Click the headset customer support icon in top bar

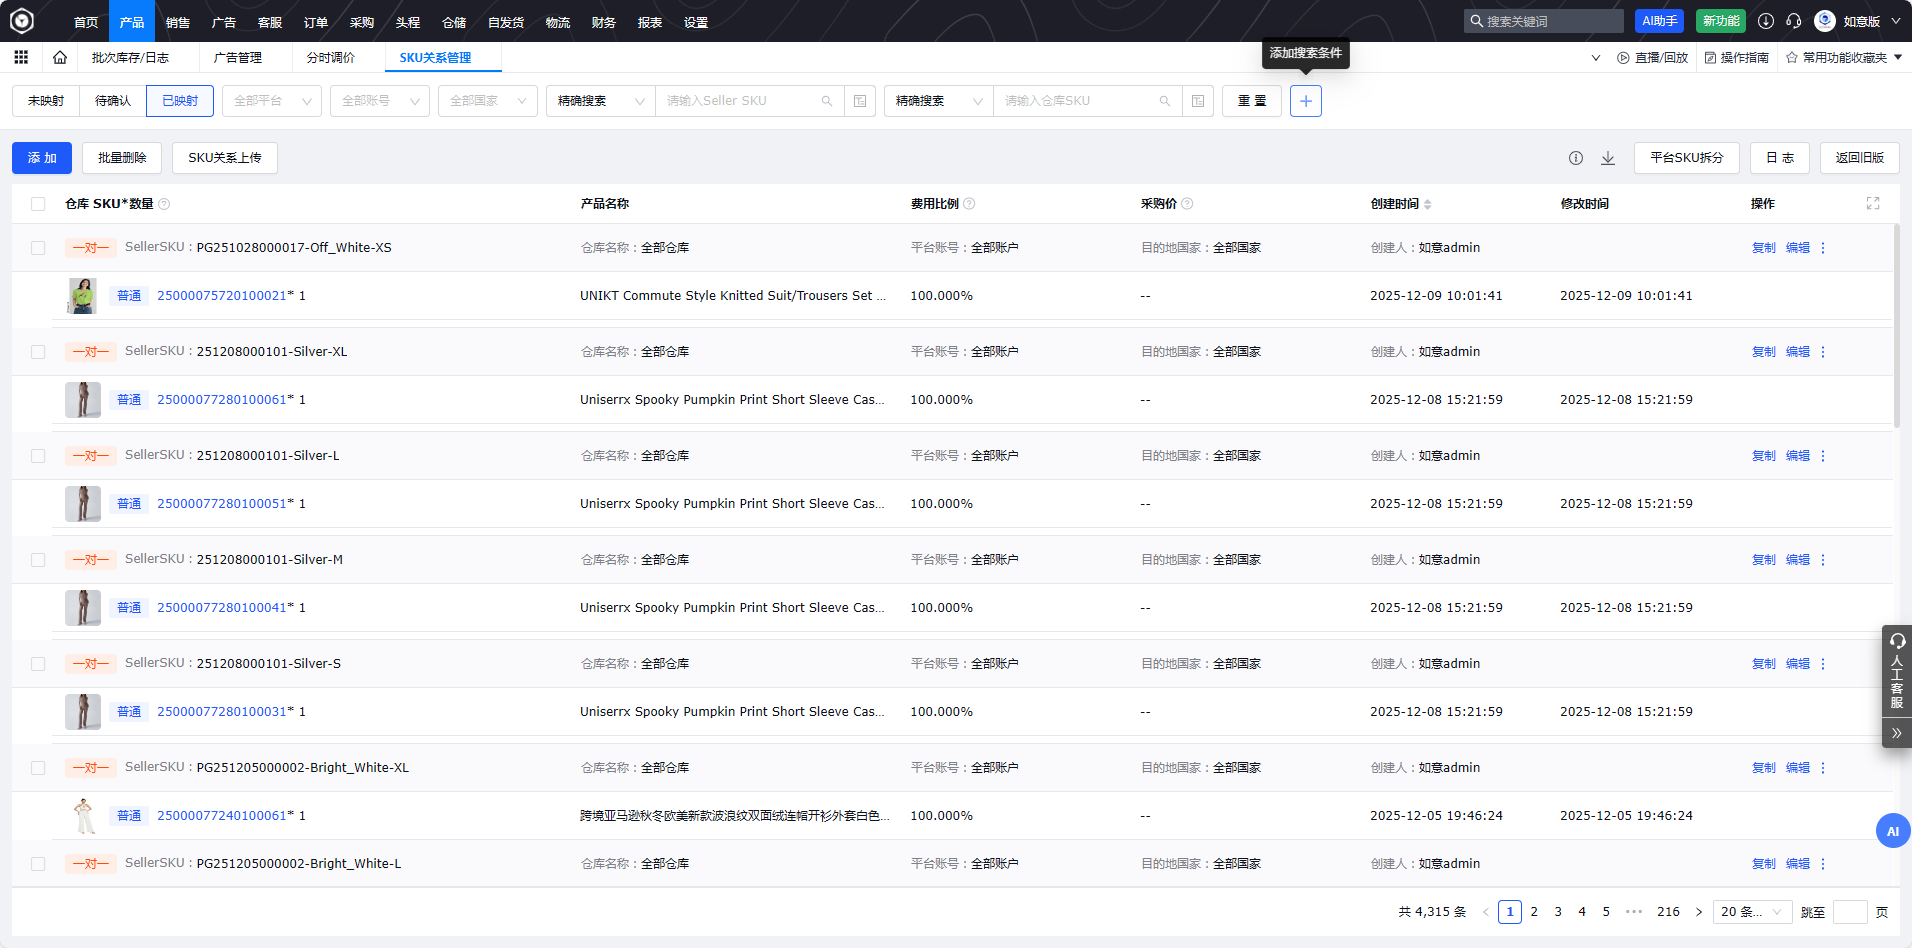coord(1793,21)
